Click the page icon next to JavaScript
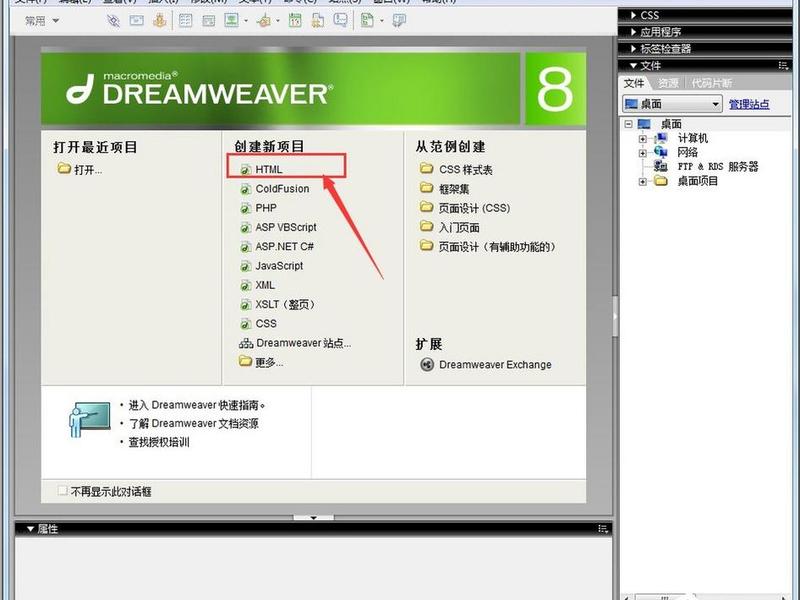 245,266
